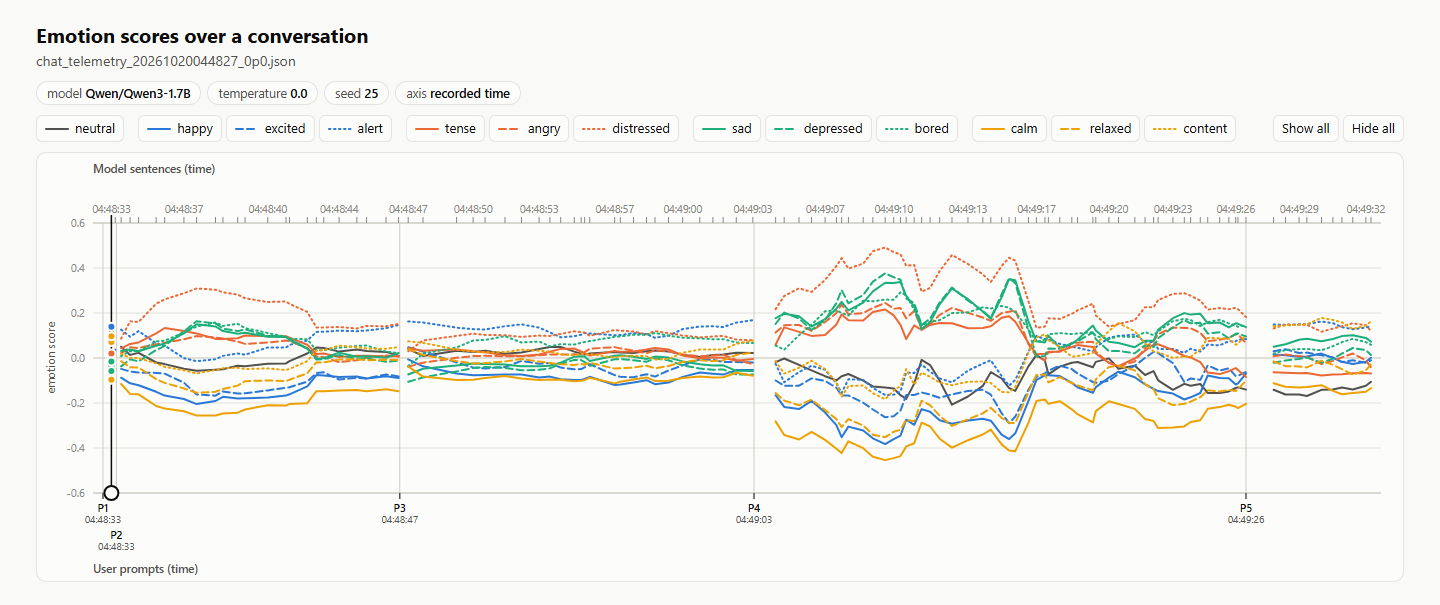Select the P4 prompt marker label
Image resolution: width=1440 pixels, height=605 pixels.
tap(753, 508)
